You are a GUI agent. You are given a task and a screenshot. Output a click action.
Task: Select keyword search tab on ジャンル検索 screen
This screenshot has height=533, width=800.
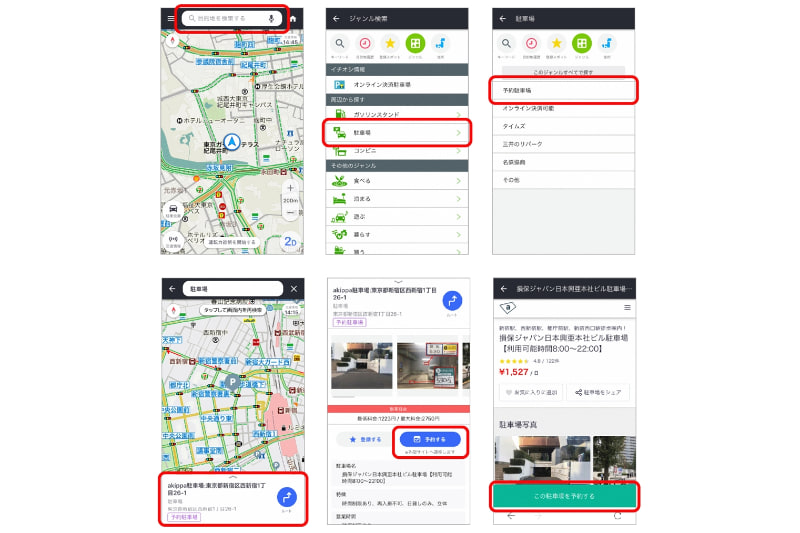point(340,44)
